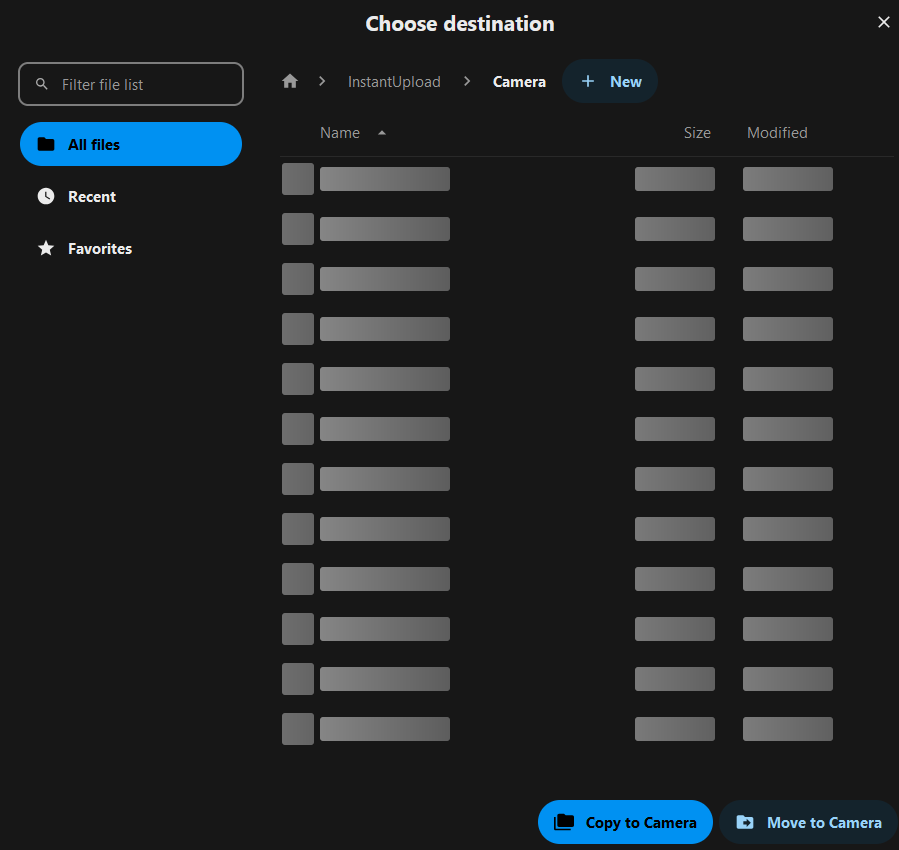Click the folder-arrow icon on Move to Camera
The height and width of the screenshot is (850, 899).
click(x=745, y=822)
